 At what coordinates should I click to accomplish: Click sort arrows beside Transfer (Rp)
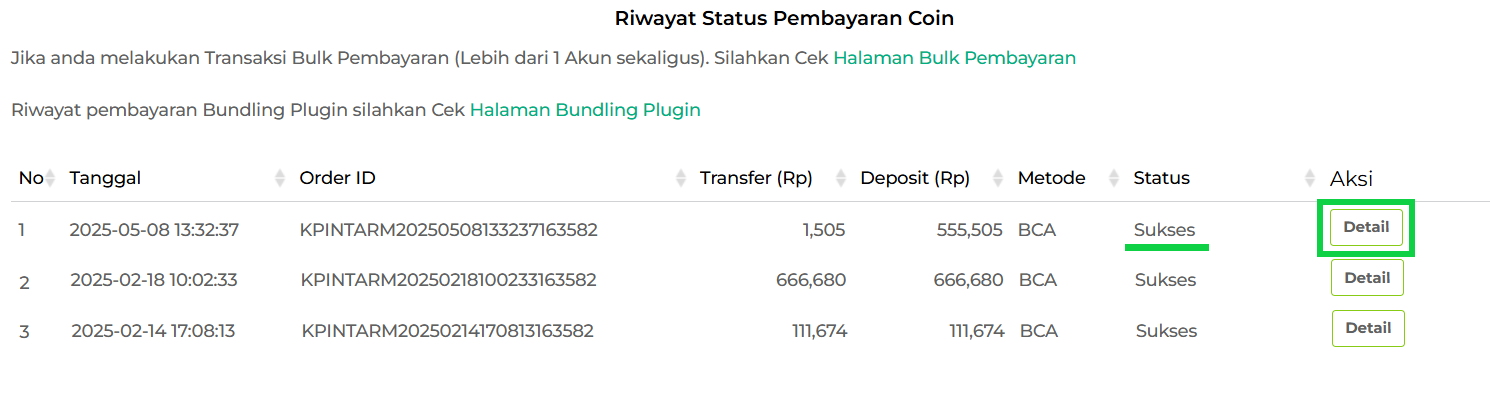[841, 178]
